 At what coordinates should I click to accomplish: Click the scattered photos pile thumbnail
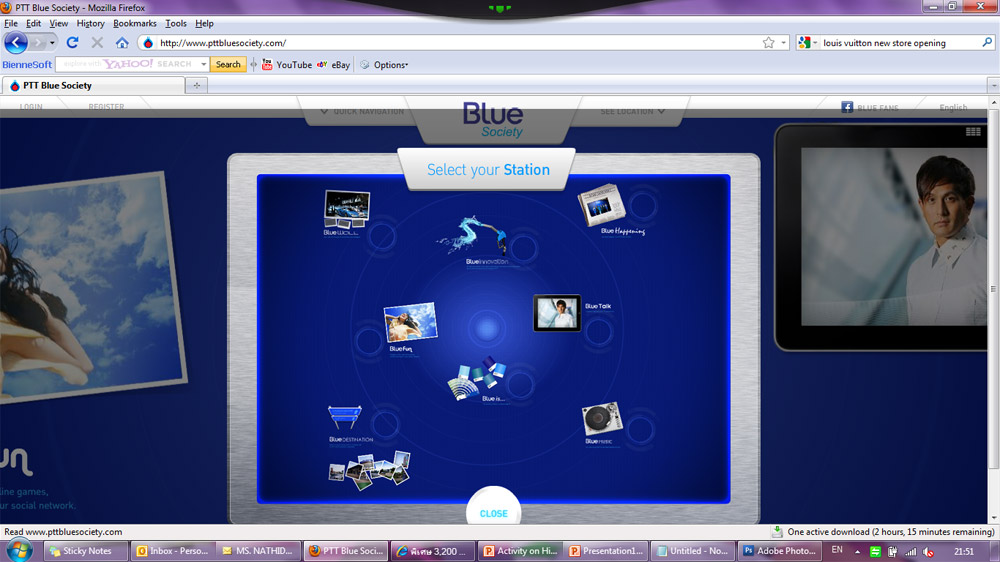coord(369,471)
